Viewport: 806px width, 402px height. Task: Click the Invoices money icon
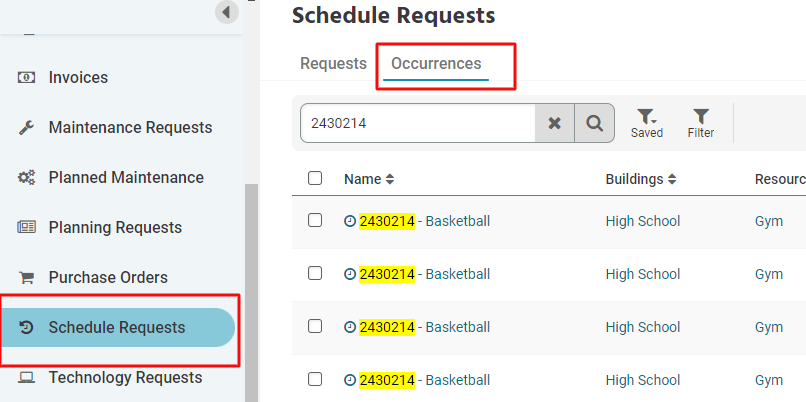point(26,78)
